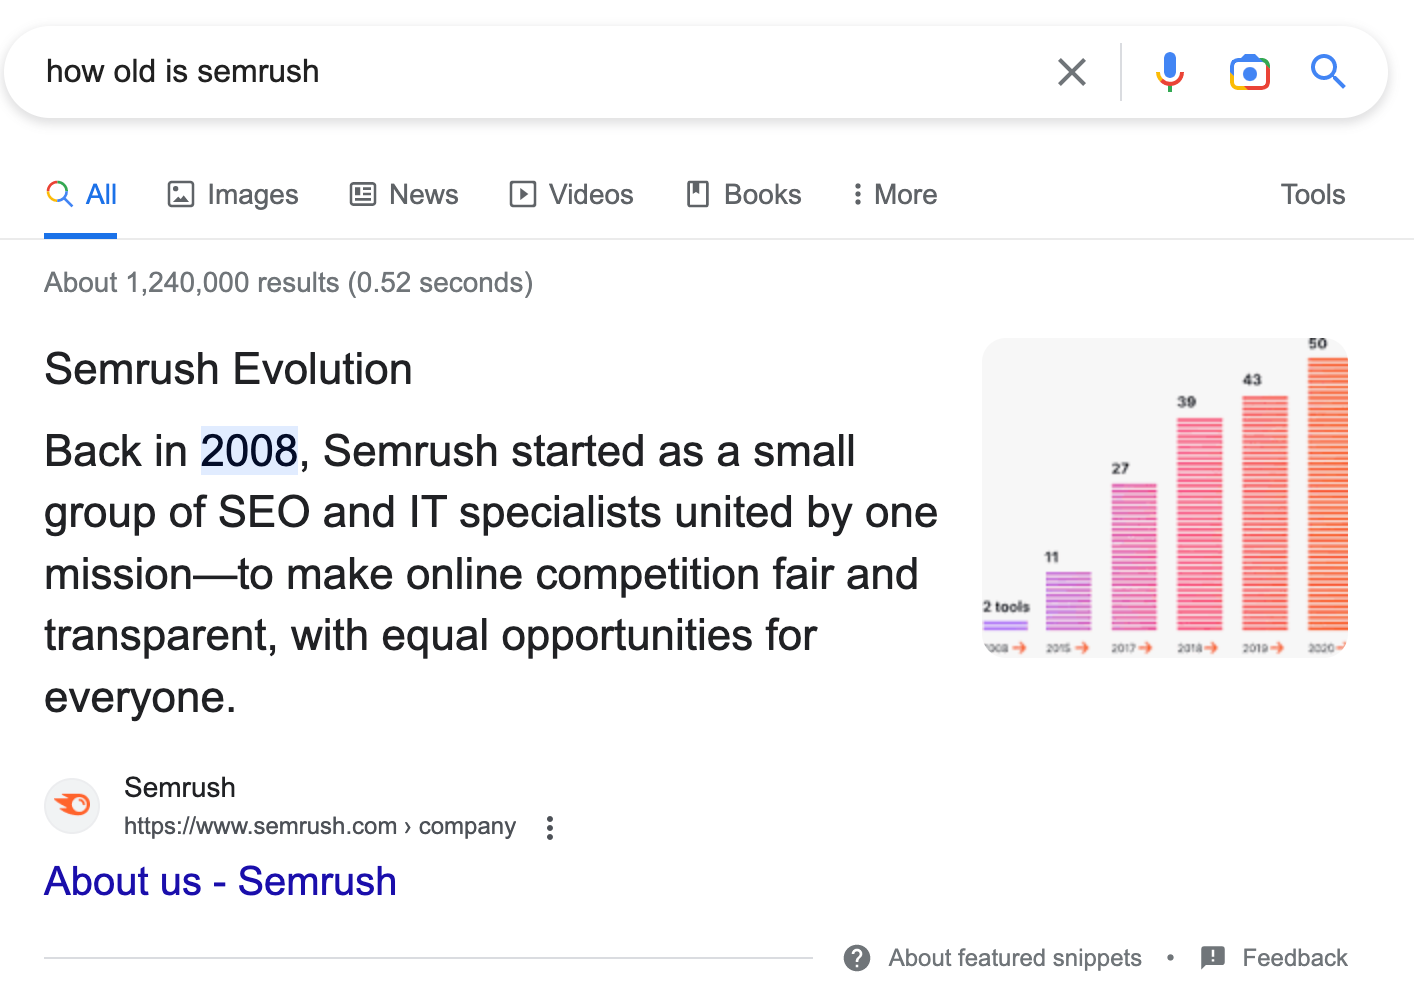Switch to the Images tab
The width and height of the screenshot is (1414, 1006).
[x=232, y=194]
